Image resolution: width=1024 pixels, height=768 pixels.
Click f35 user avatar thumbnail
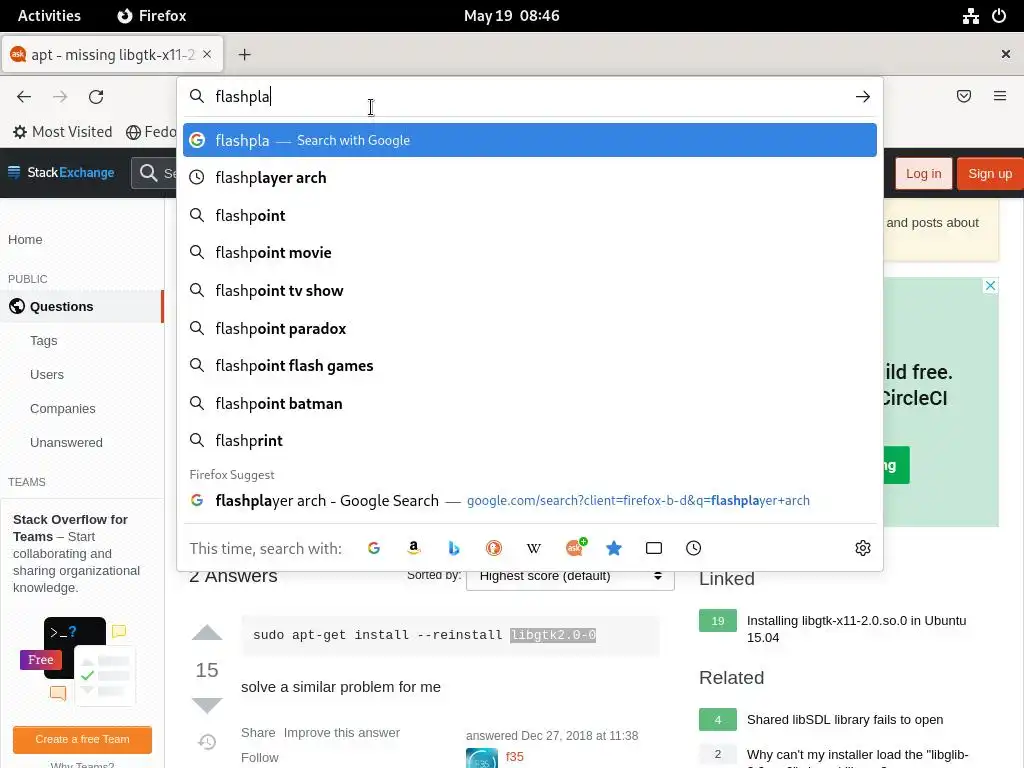coord(482,759)
